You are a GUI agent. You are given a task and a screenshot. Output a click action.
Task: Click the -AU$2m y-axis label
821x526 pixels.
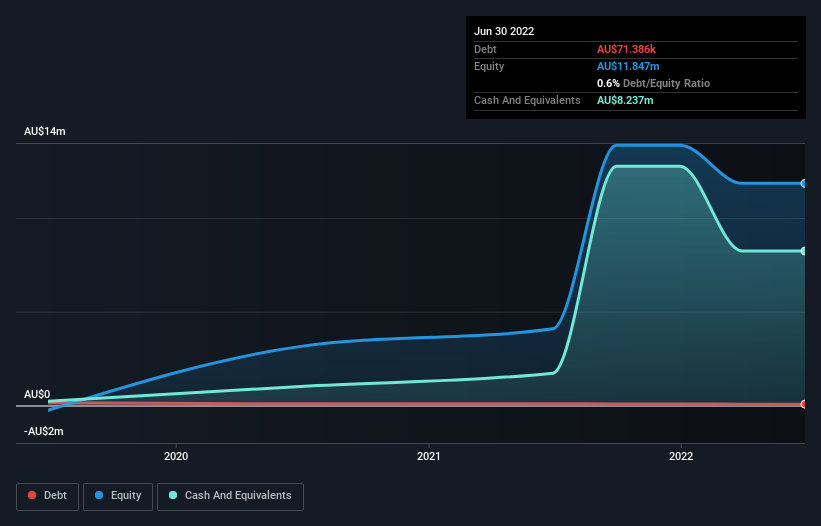click(43, 431)
